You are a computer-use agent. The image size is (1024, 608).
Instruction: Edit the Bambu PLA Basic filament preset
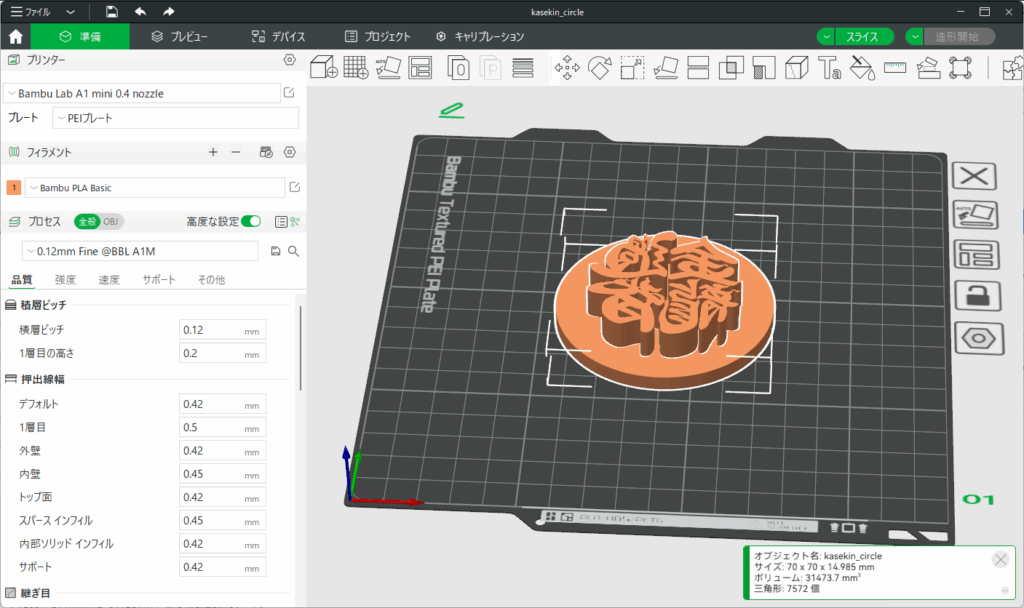(x=295, y=187)
